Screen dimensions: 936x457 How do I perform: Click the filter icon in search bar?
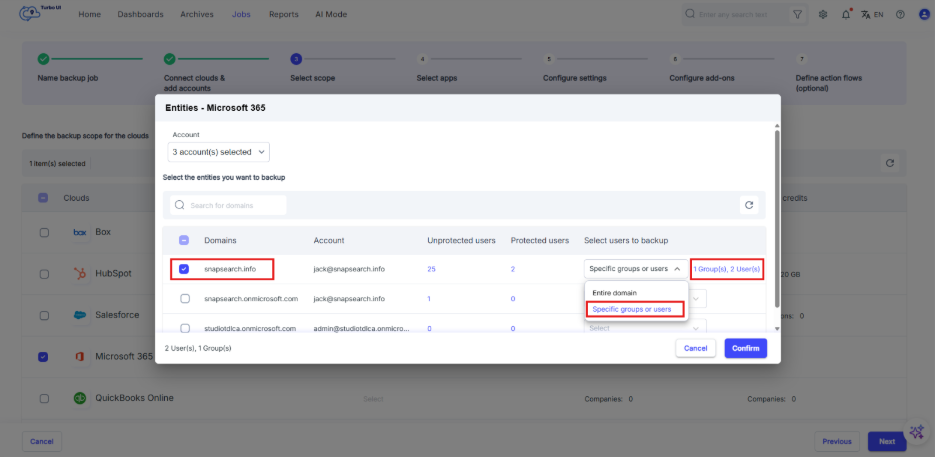tap(797, 15)
